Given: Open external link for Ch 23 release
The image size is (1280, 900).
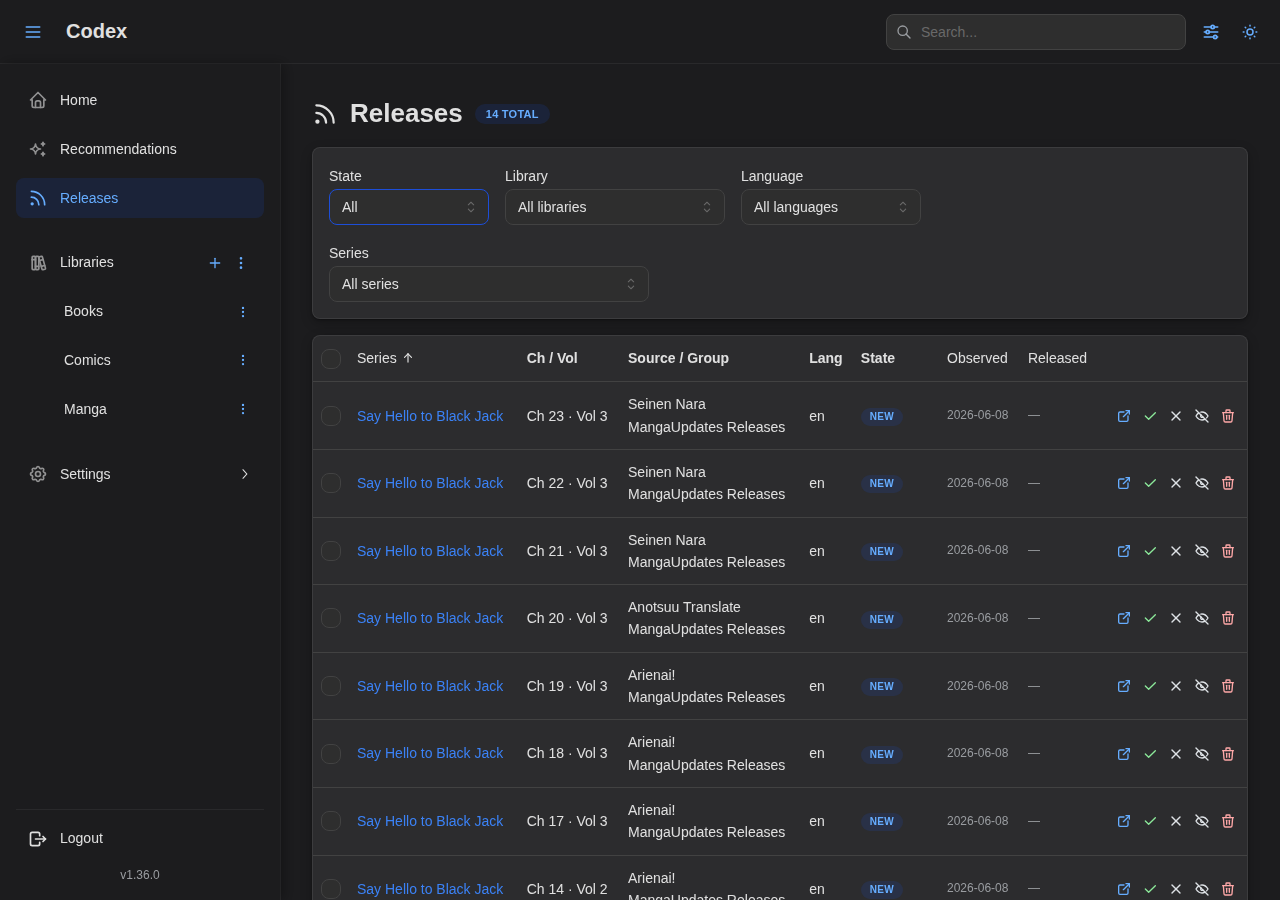Looking at the screenshot, I should [1124, 416].
